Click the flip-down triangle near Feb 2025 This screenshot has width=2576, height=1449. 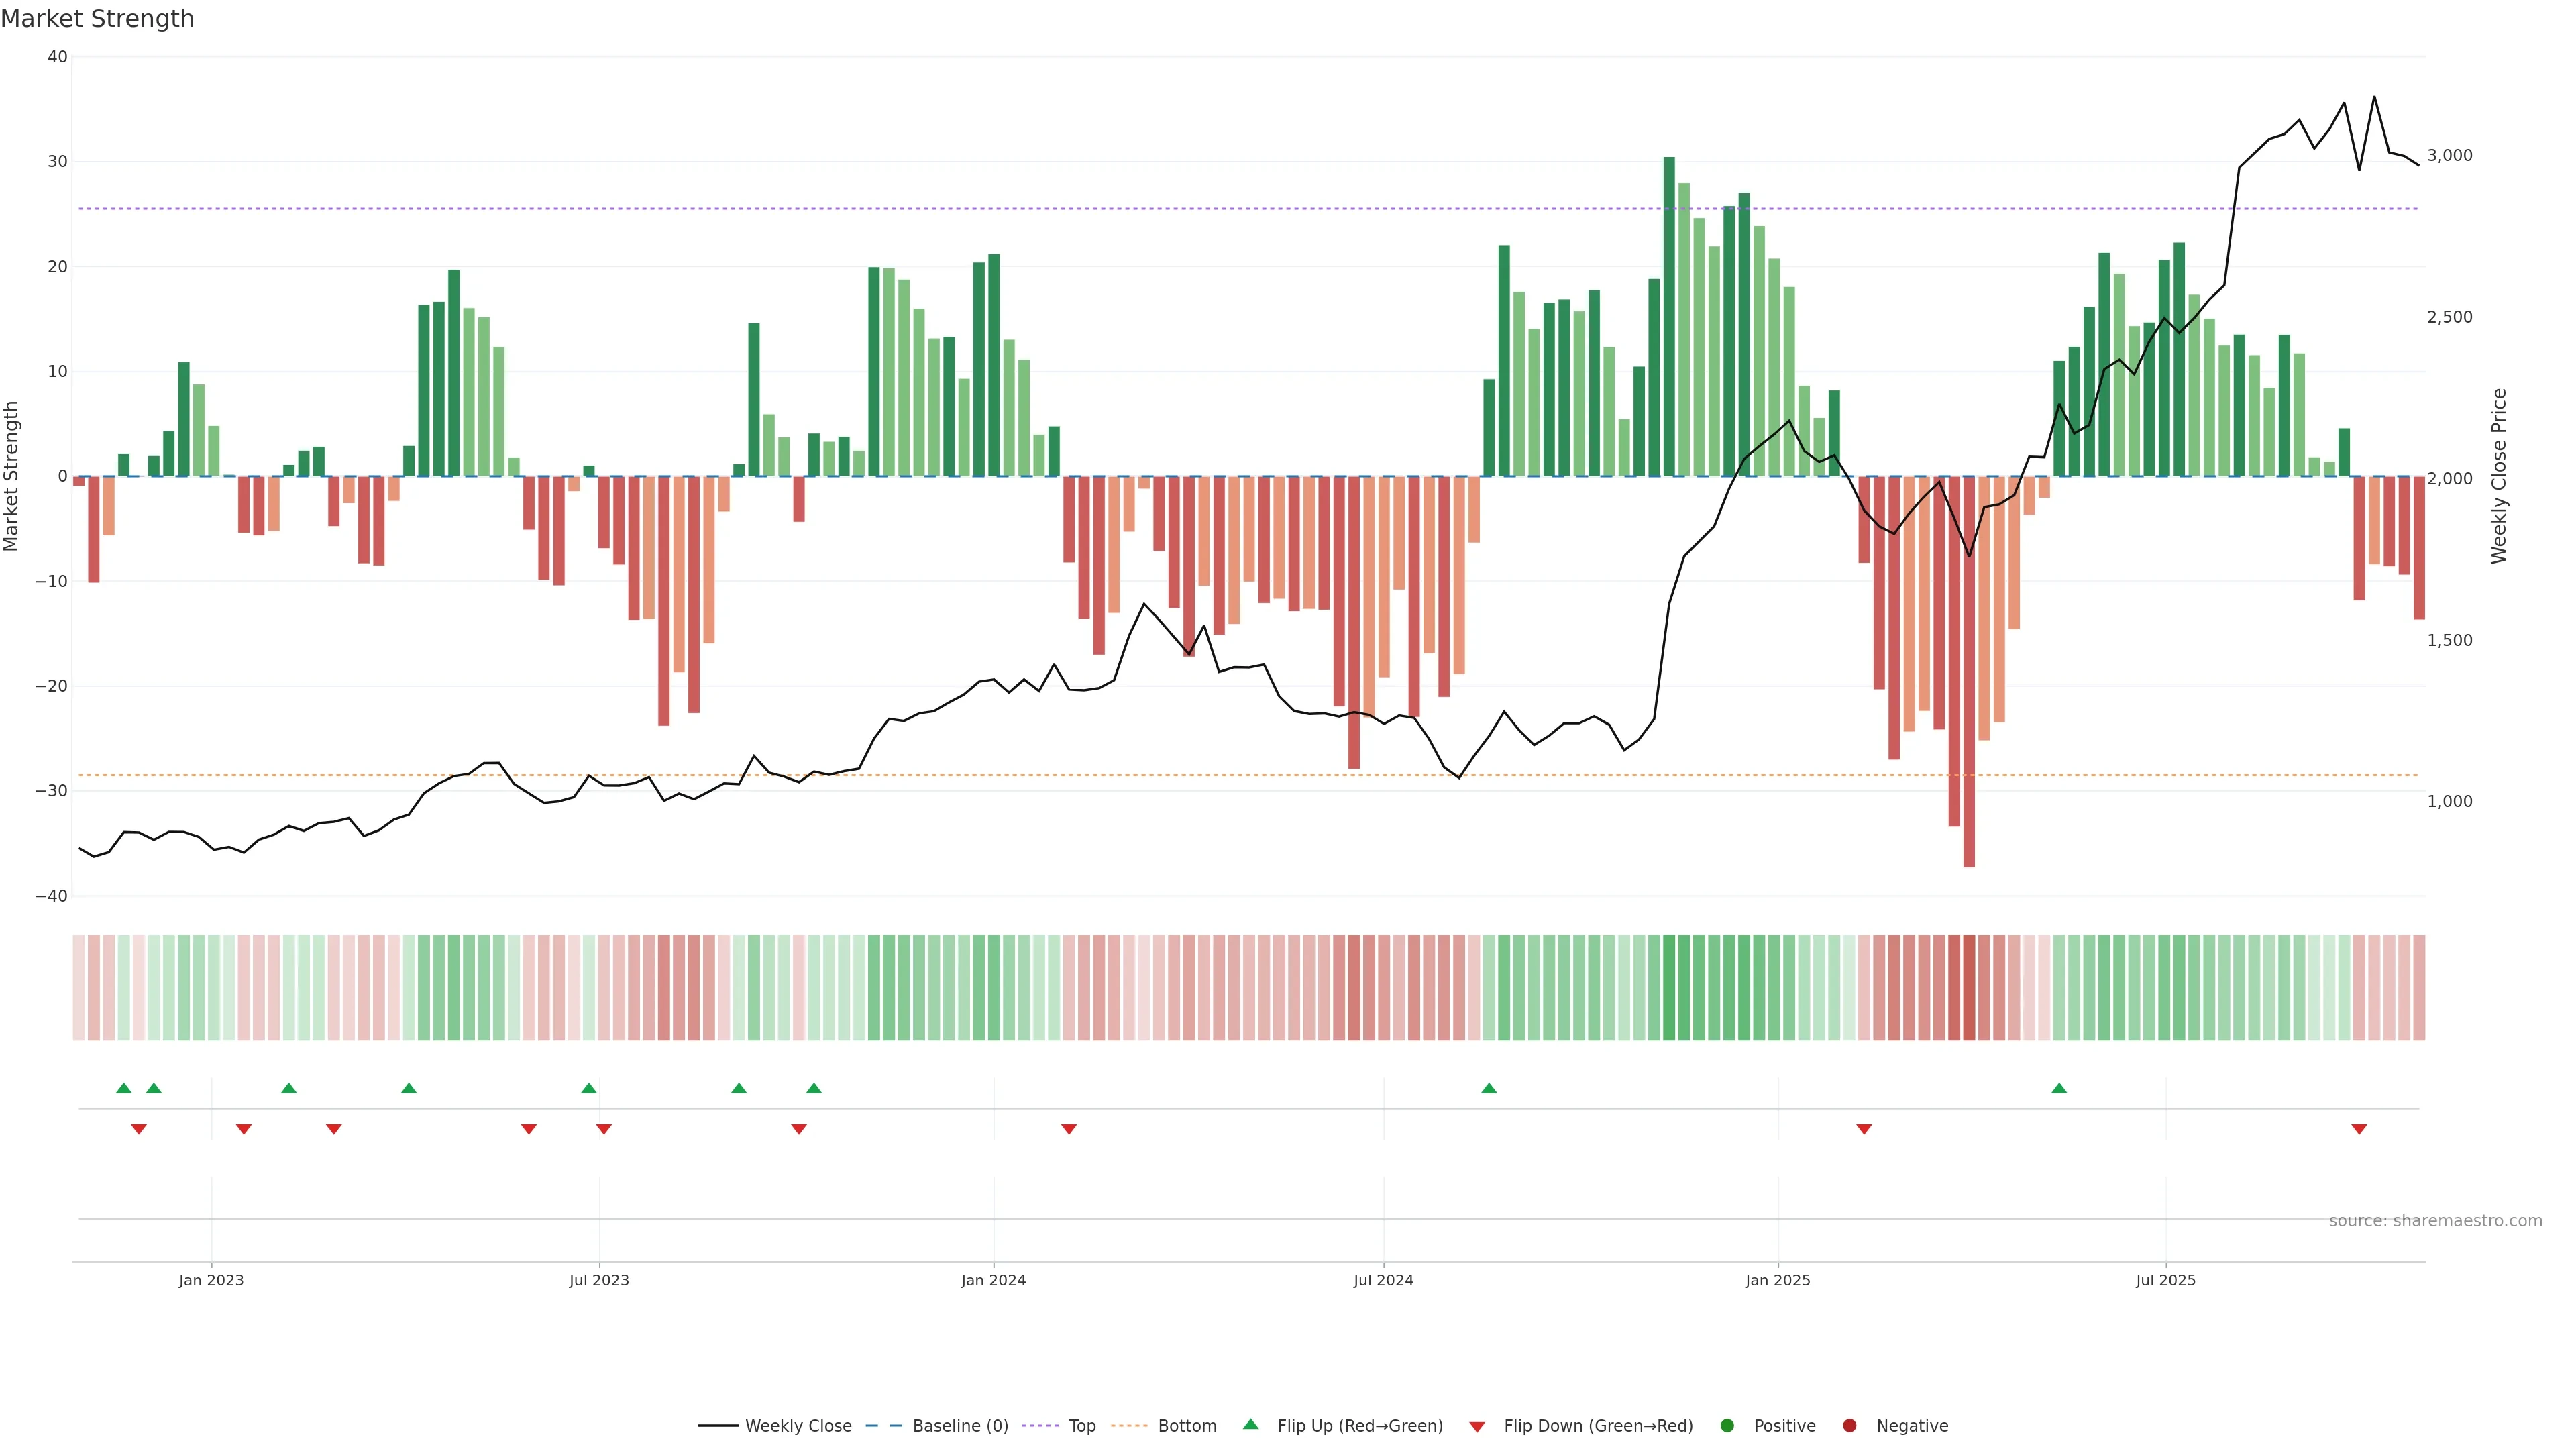[x=1864, y=1129]
